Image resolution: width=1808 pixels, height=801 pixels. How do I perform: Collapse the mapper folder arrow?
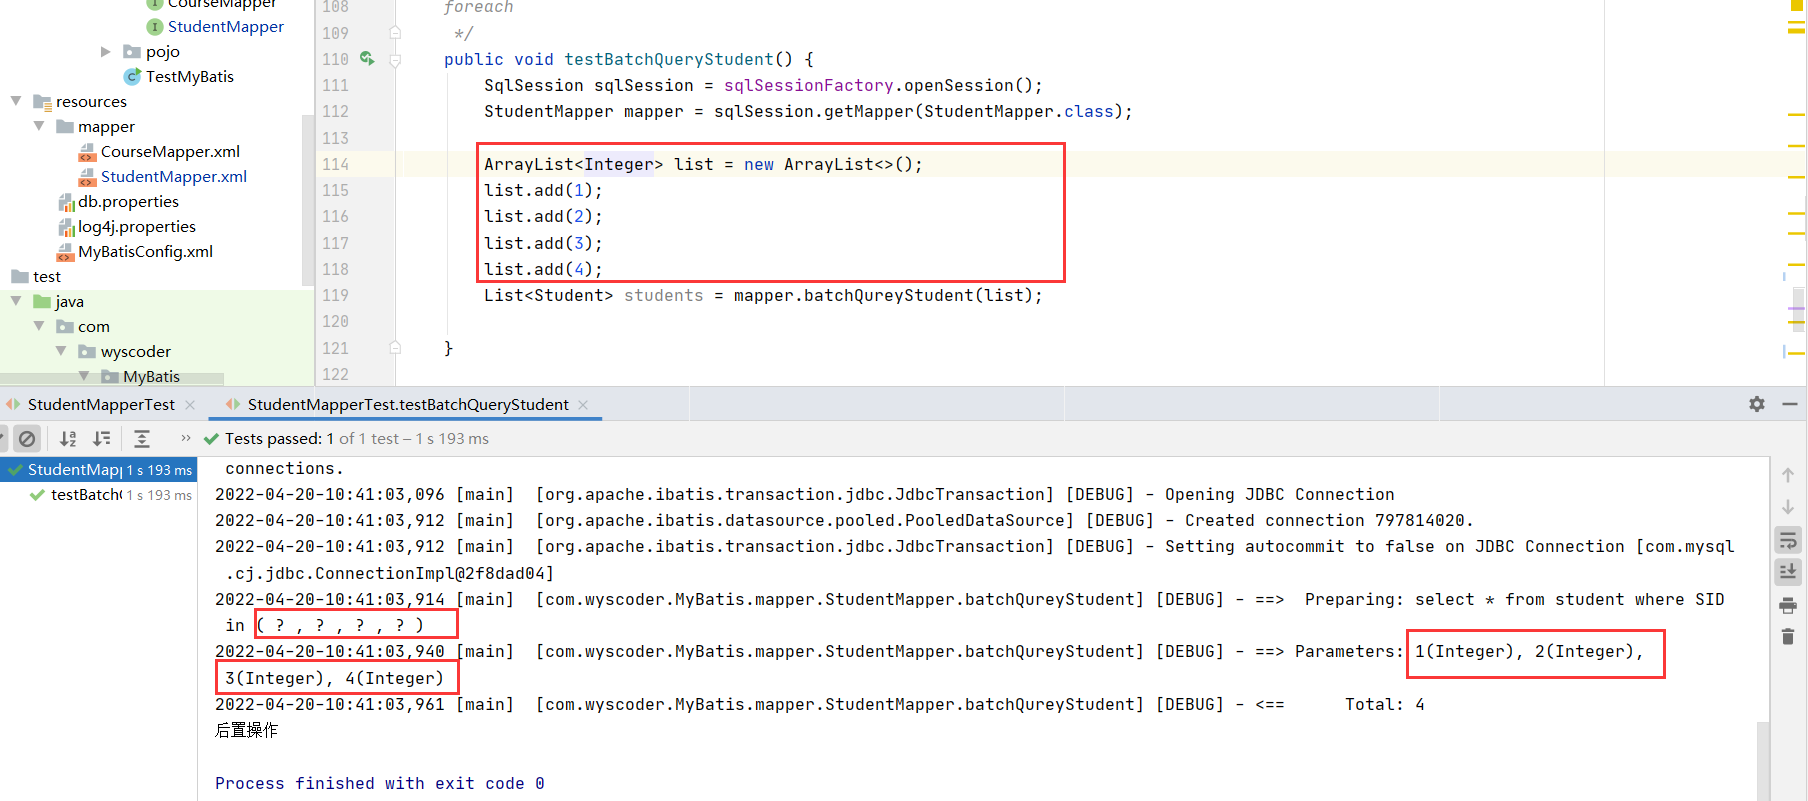39,126
